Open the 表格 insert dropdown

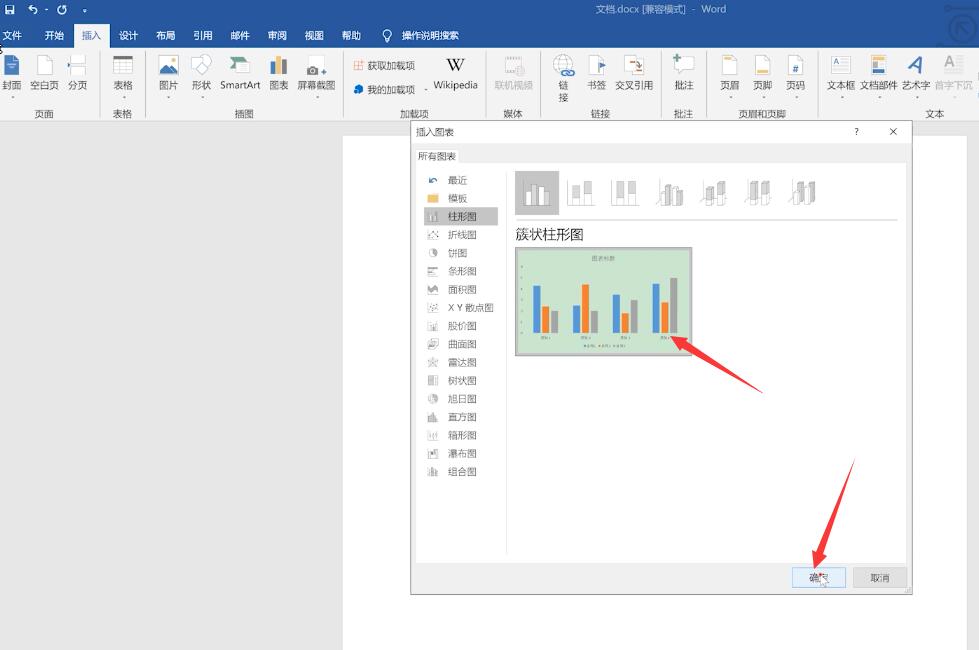point(123,76)
